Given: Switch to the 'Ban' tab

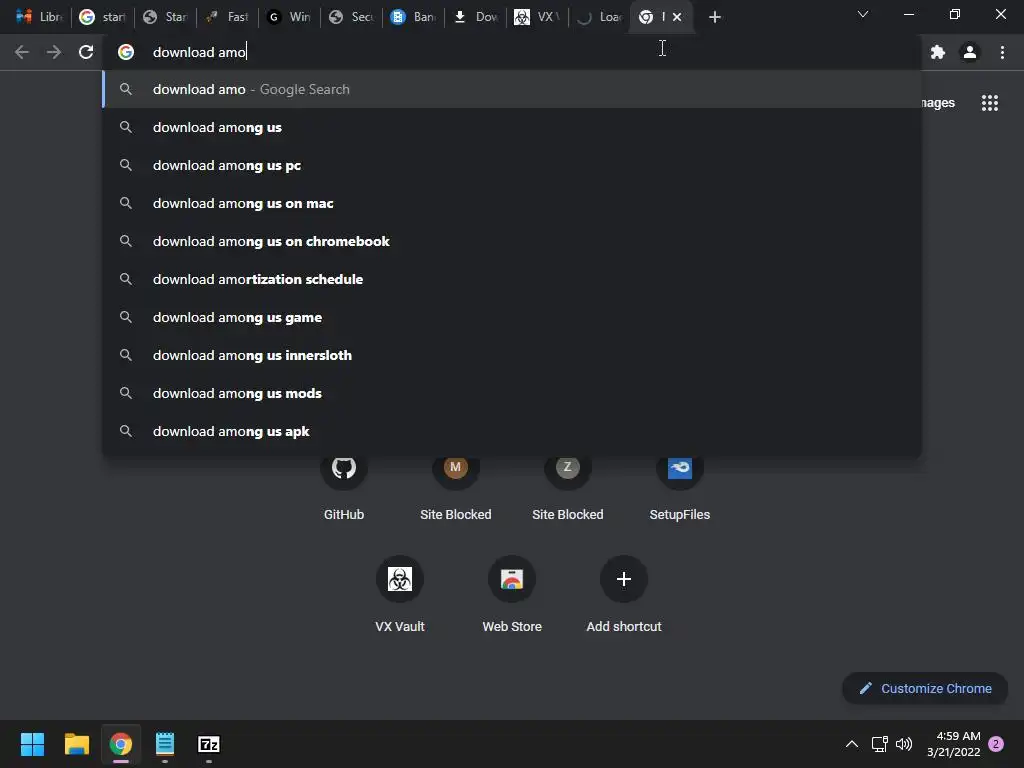Looking at the screenshot, I should click(x=413, y=17).
